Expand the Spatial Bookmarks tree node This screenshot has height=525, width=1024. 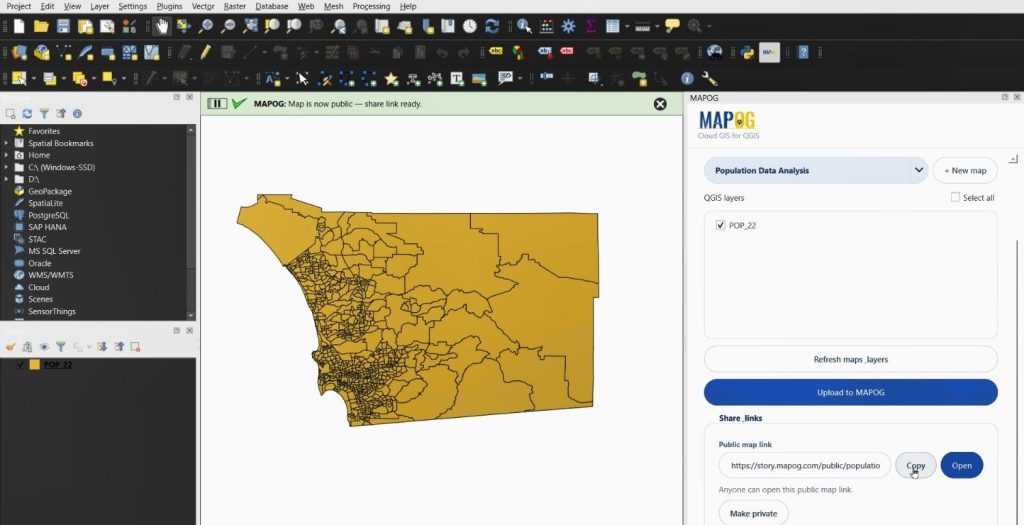[7, 143]
